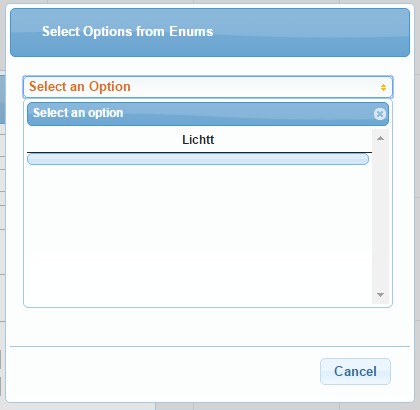Viewport: 420px width, 410px height.
Task: Click the blue Select an option header bar
Action: click(208, 114)
